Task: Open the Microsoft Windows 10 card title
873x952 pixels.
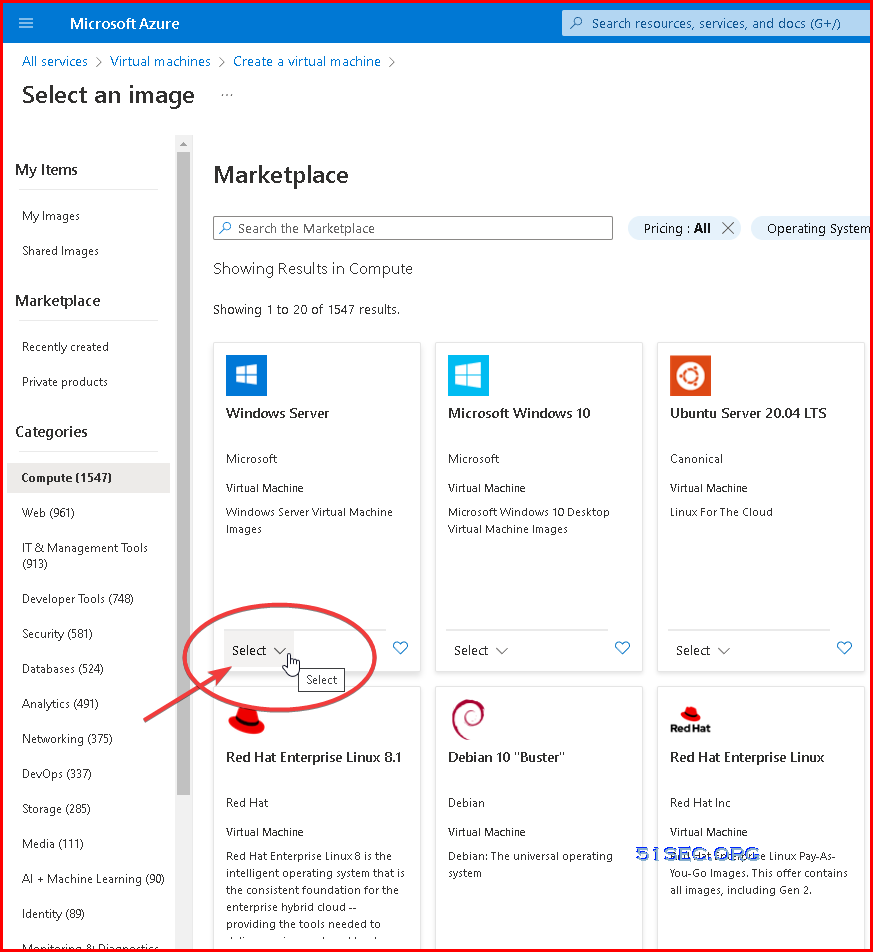Action: (x=519, y=413)
